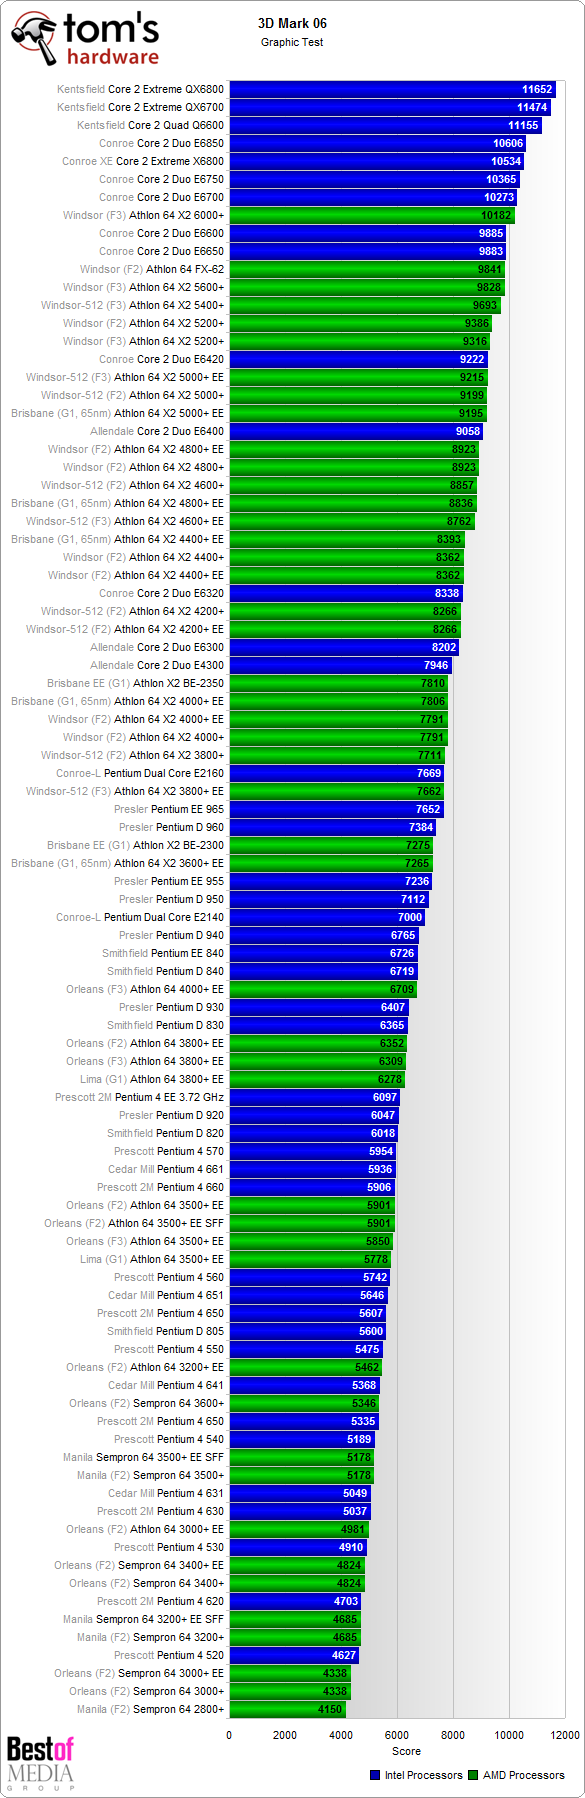Click the 6000 tick on the score axis

(x=397, y=1735)
